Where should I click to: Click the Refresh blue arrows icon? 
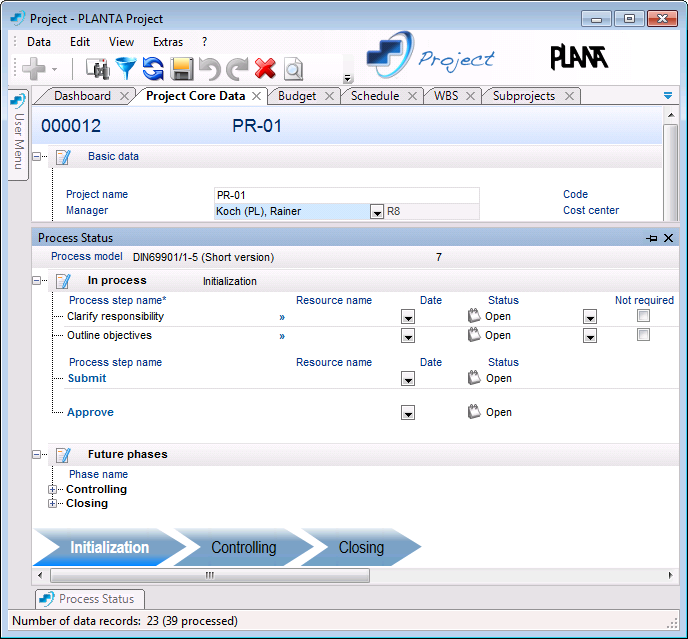(153, 69)
